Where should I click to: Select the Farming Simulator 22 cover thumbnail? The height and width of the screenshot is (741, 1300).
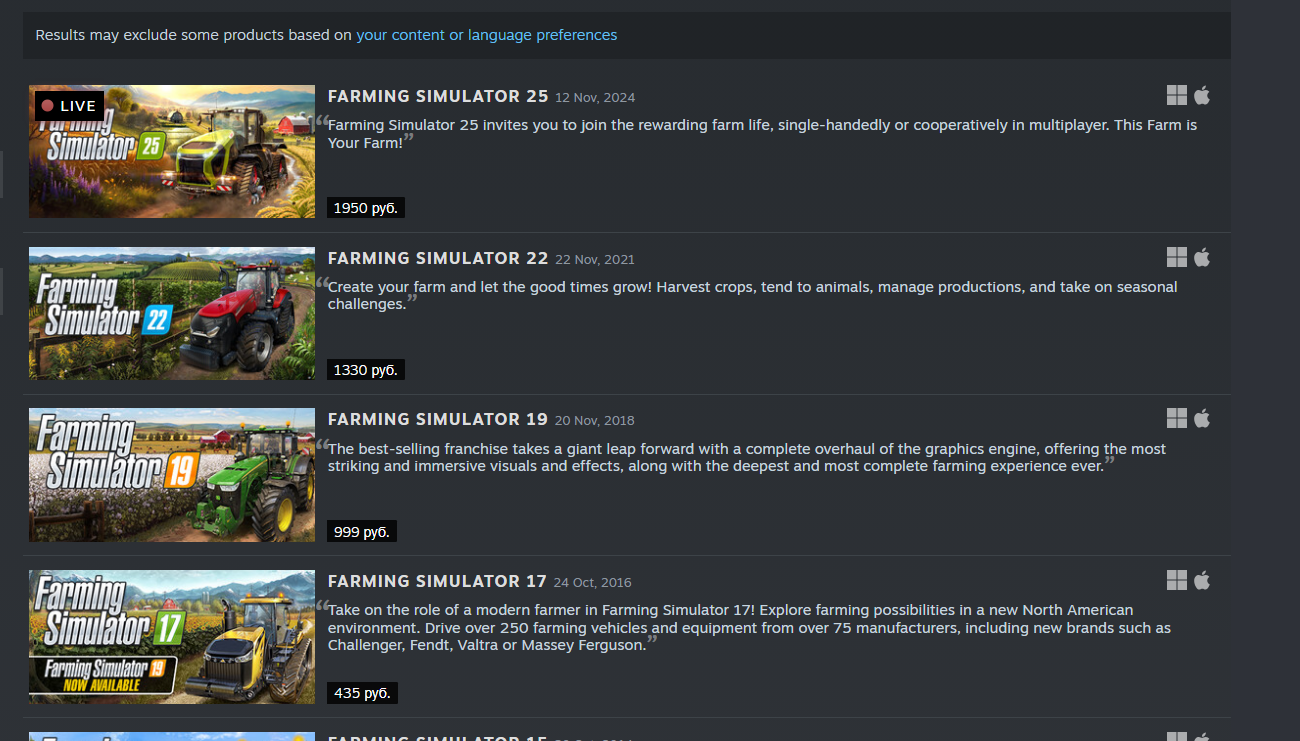172,313
